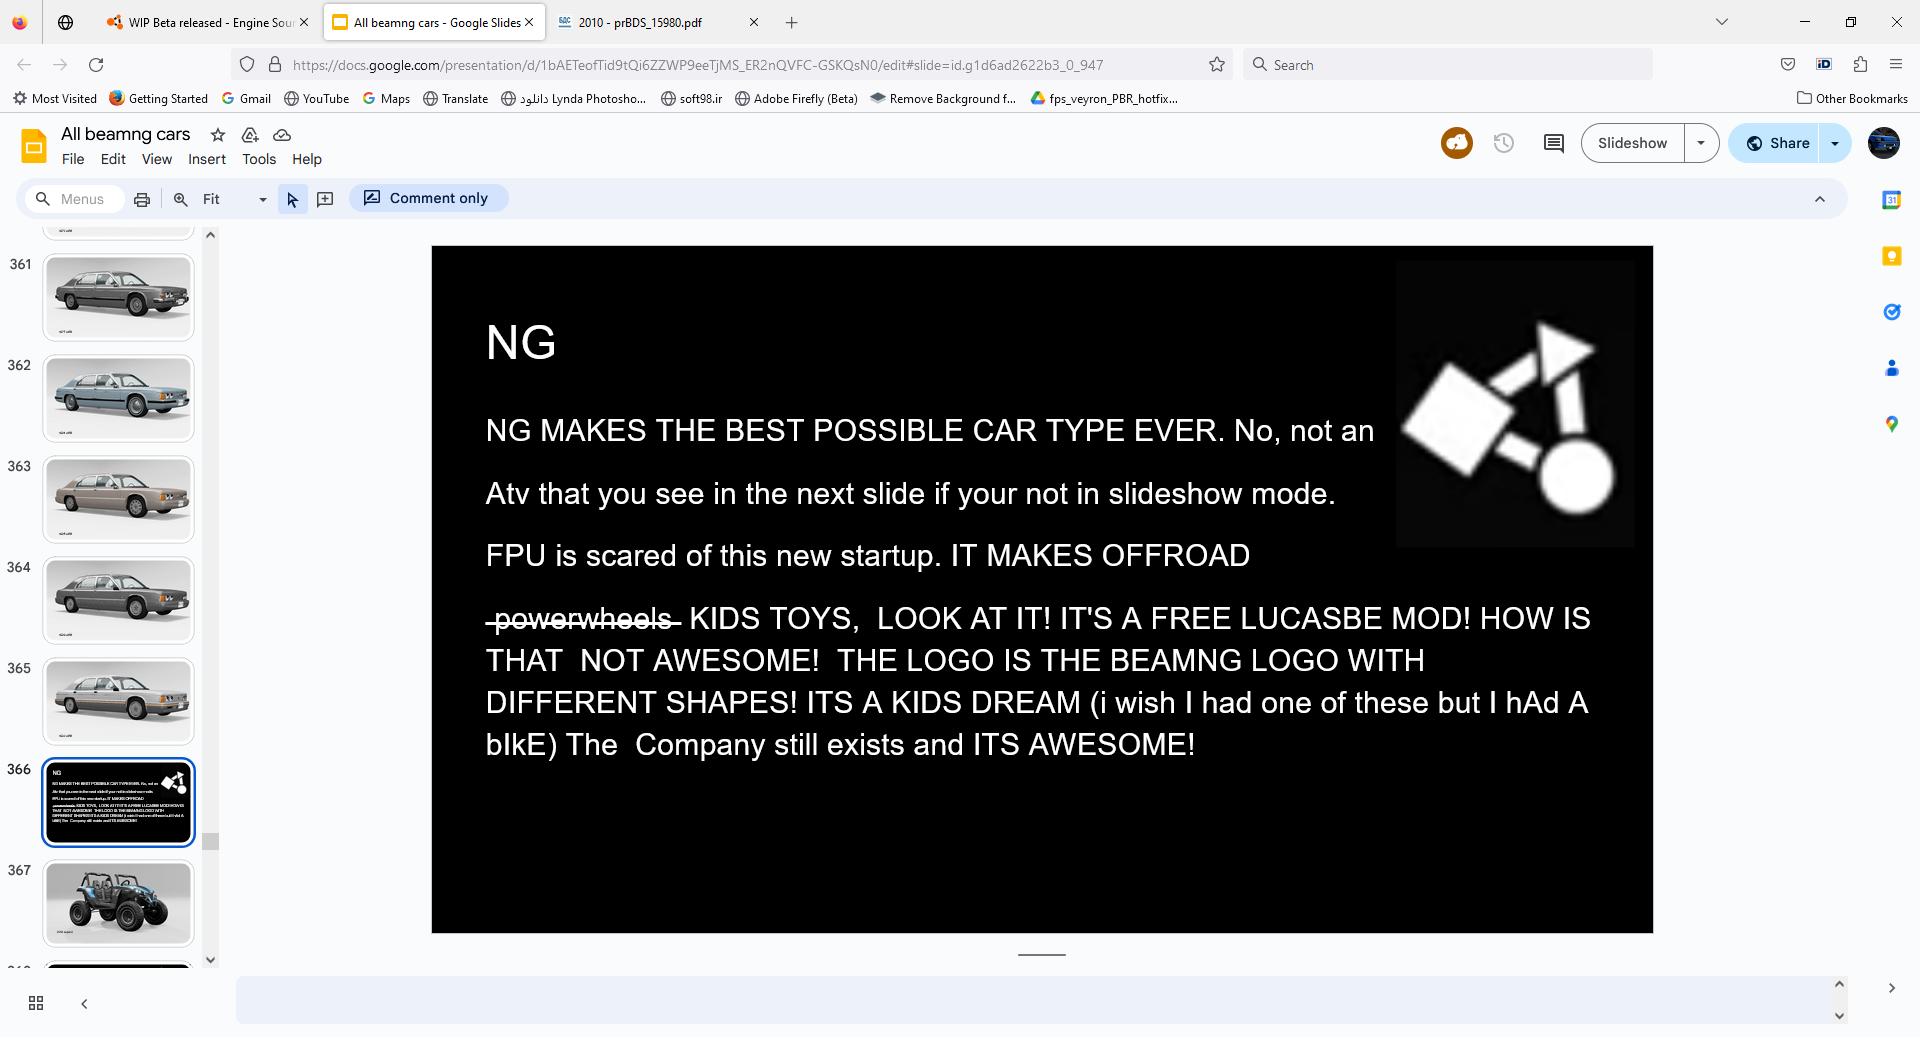Screen dimensions: 1920x1037
Task: Open Share options dropdown arrow
Action: coord(1835,143)
